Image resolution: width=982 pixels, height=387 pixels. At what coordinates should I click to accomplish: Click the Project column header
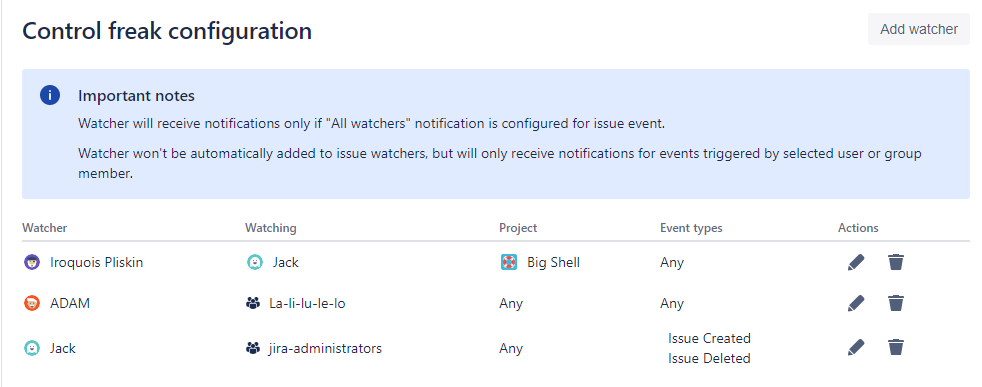518,228
